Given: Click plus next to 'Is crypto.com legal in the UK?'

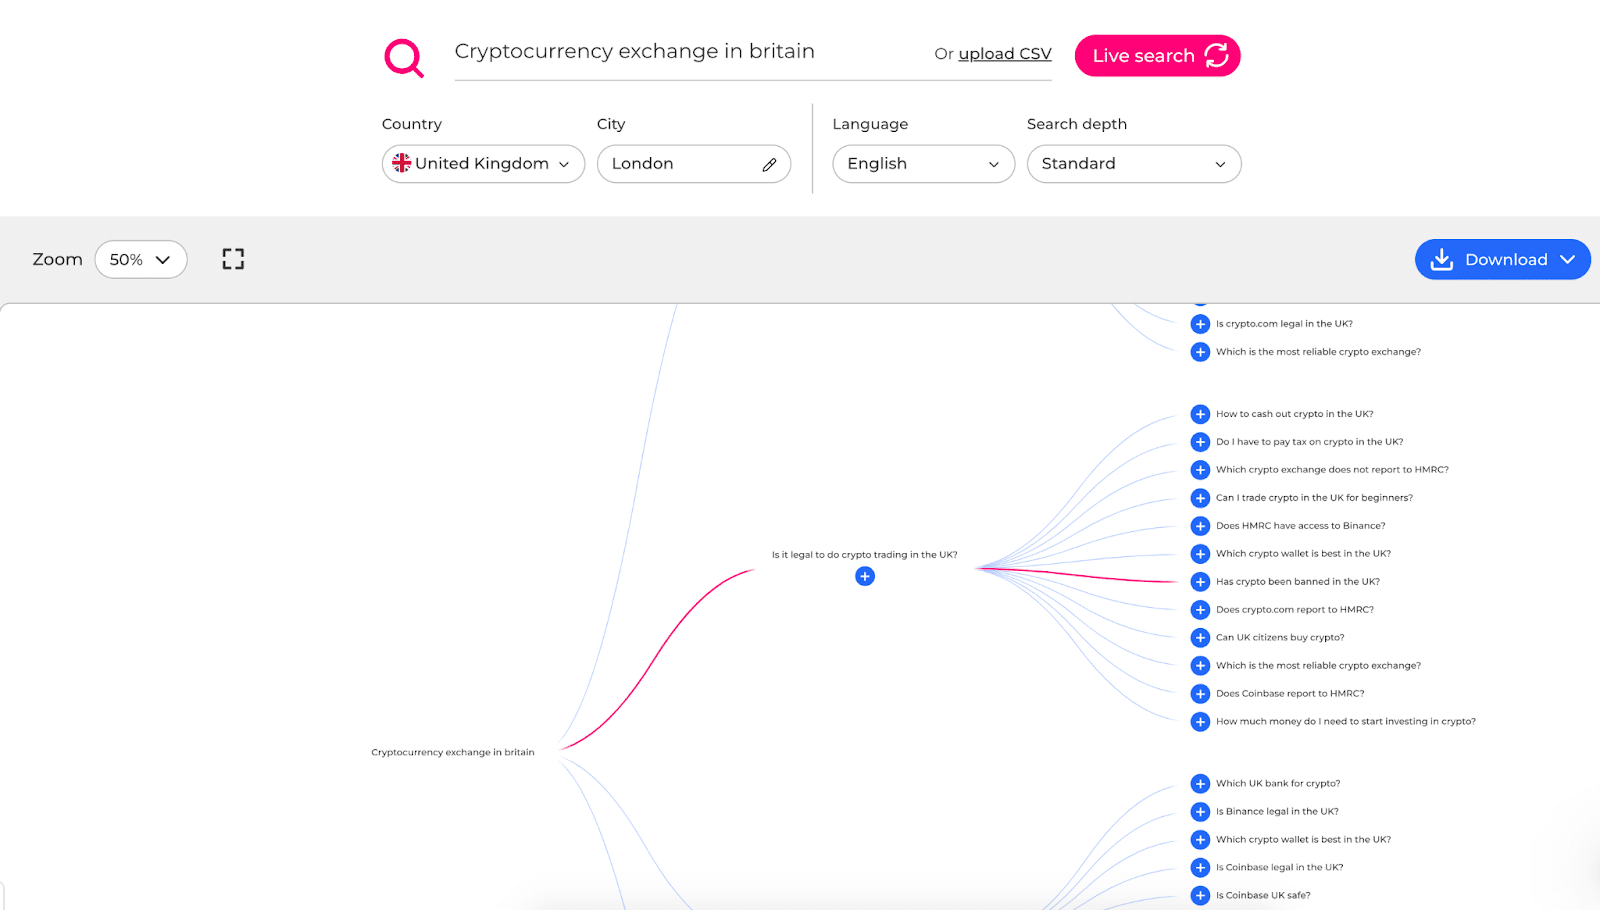Looking at the screenshot, I should (x=1200, y=324).
